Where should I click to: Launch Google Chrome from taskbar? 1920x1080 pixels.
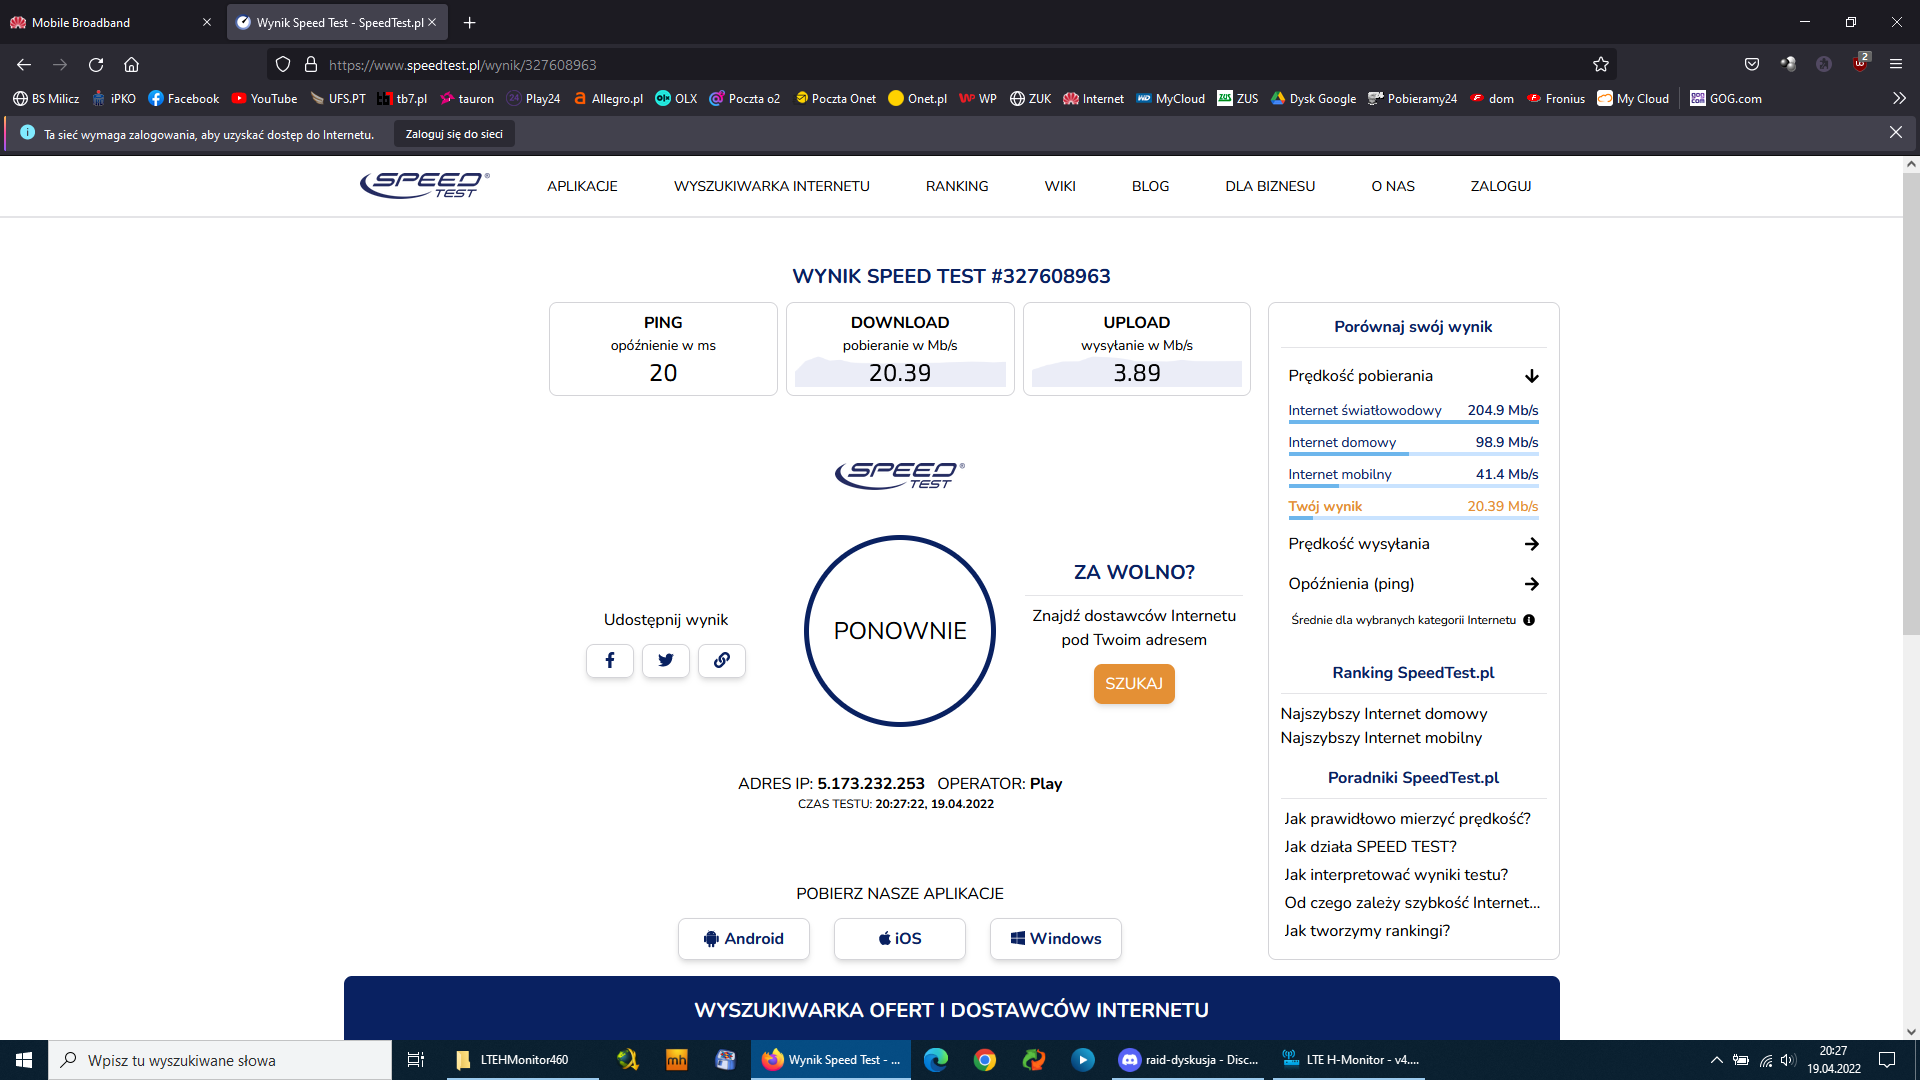coord(985,1060)
